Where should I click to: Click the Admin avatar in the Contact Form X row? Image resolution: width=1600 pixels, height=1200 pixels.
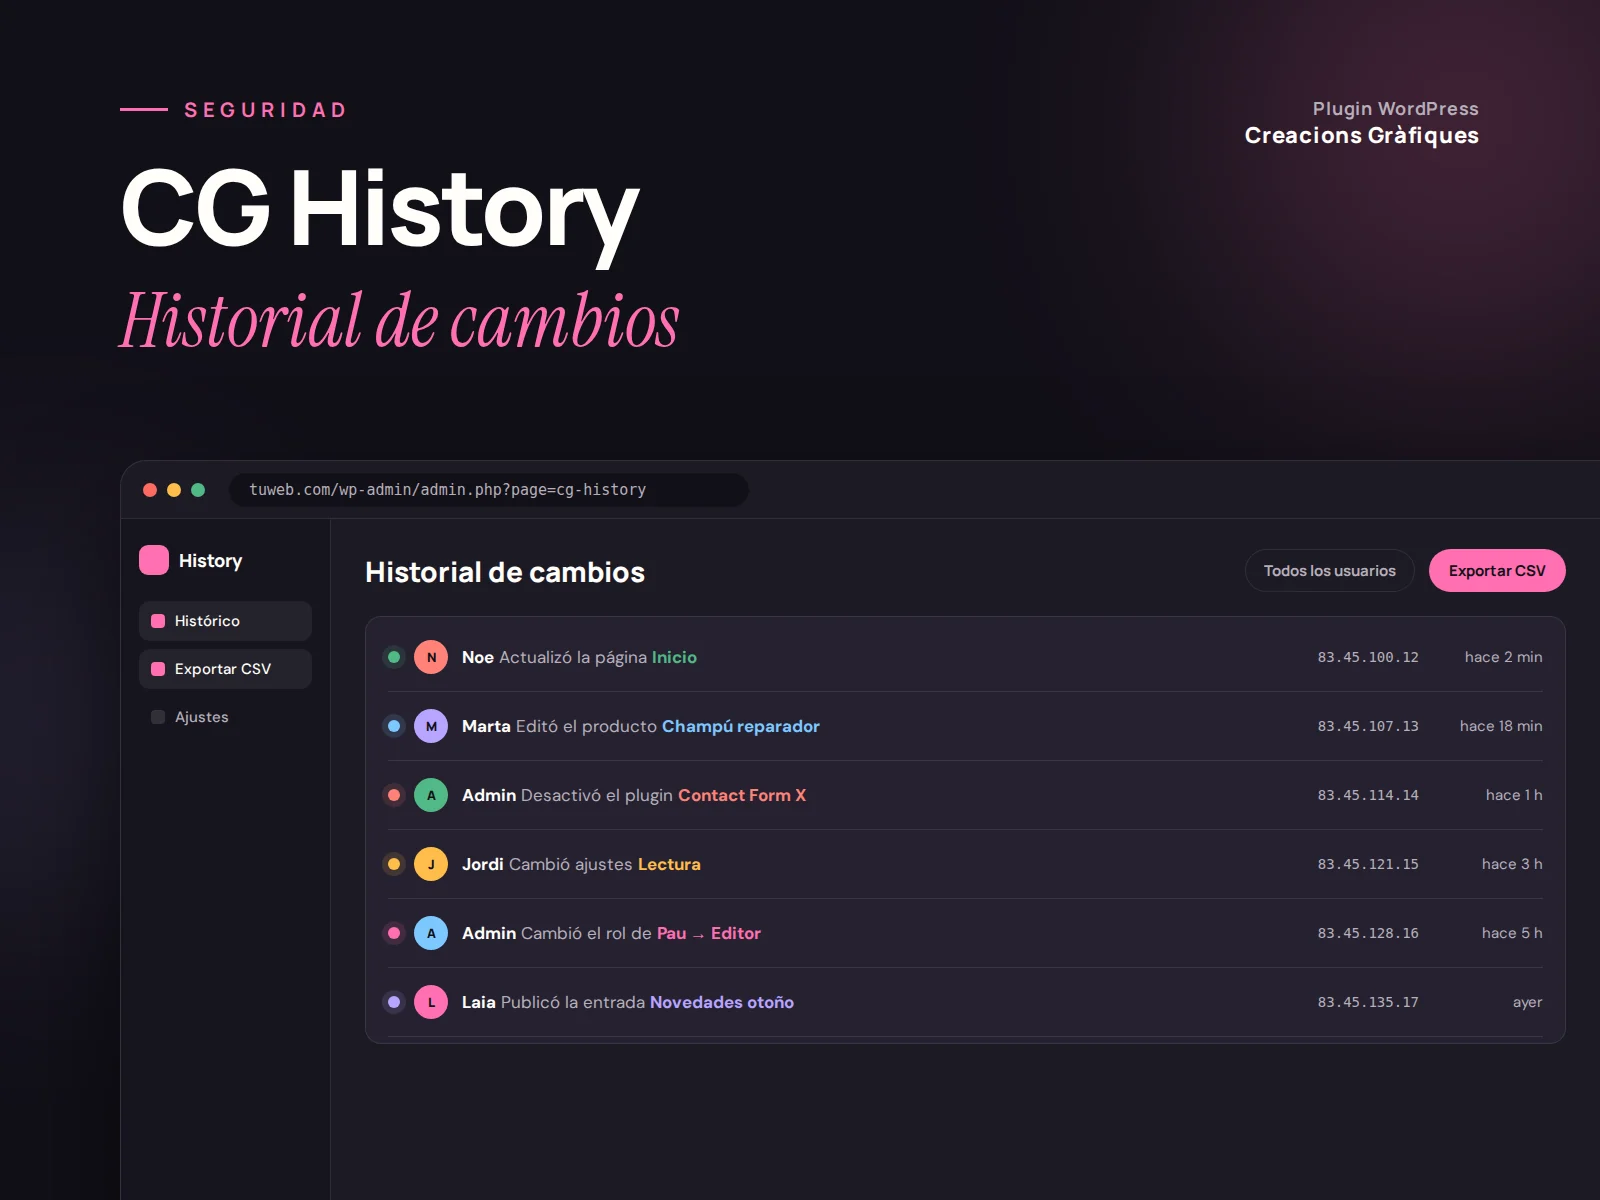(x=431, y=795)
